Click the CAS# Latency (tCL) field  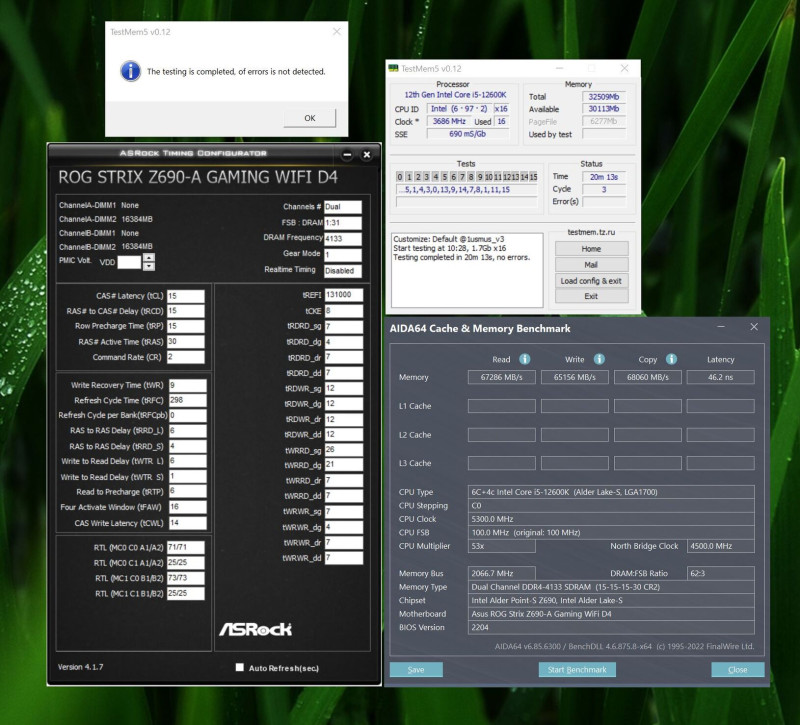click(x=186, y=296)
